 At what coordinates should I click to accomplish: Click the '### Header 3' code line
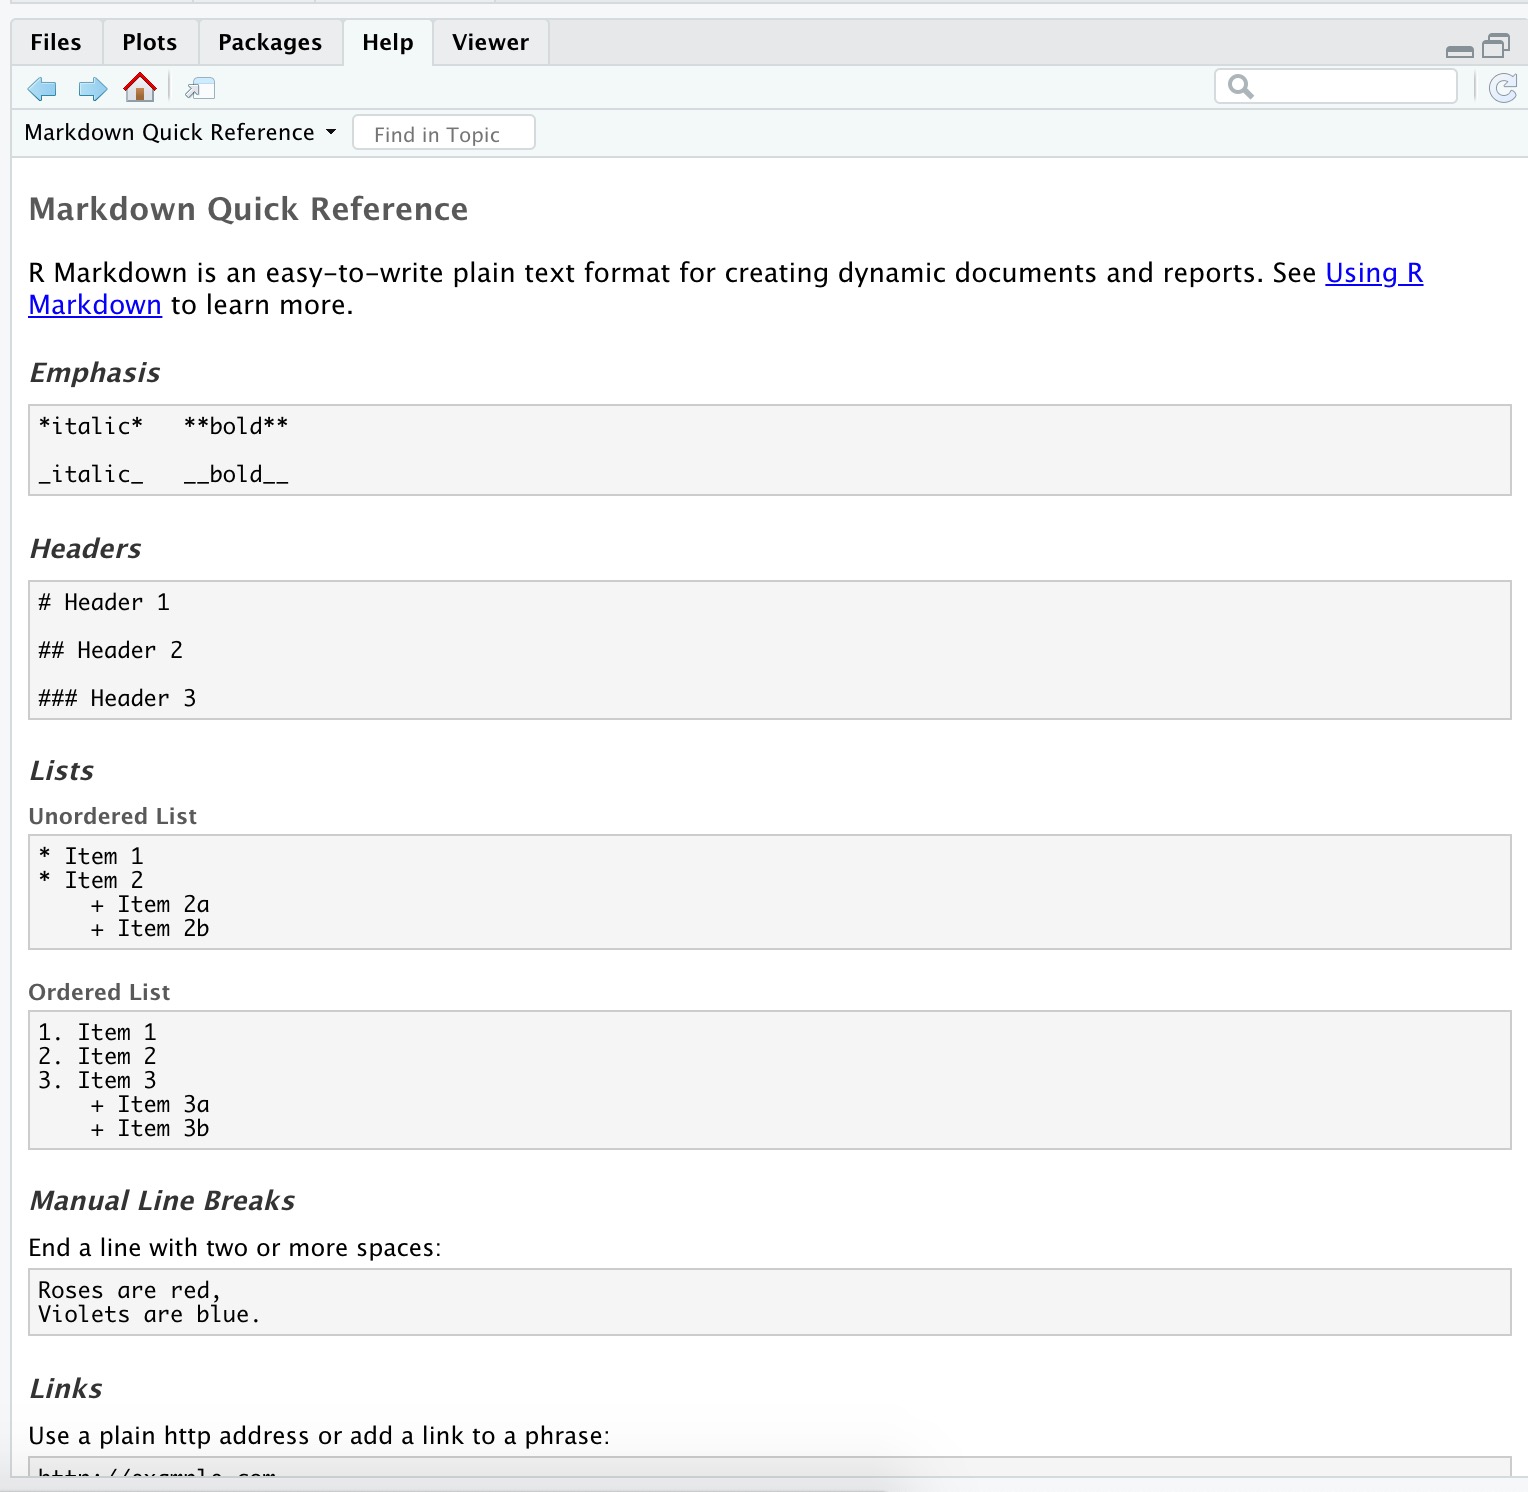coord(117,698)
